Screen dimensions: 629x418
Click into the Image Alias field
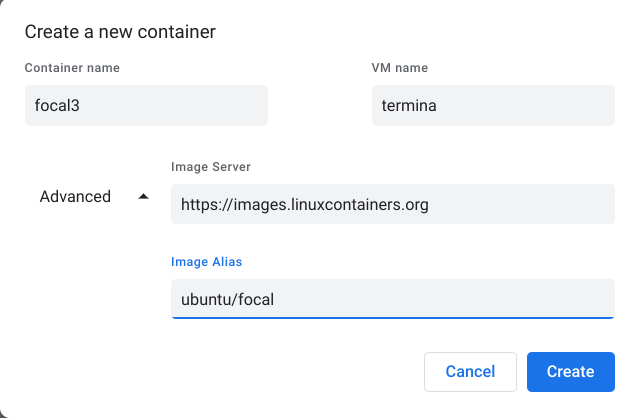click(392, 298)
